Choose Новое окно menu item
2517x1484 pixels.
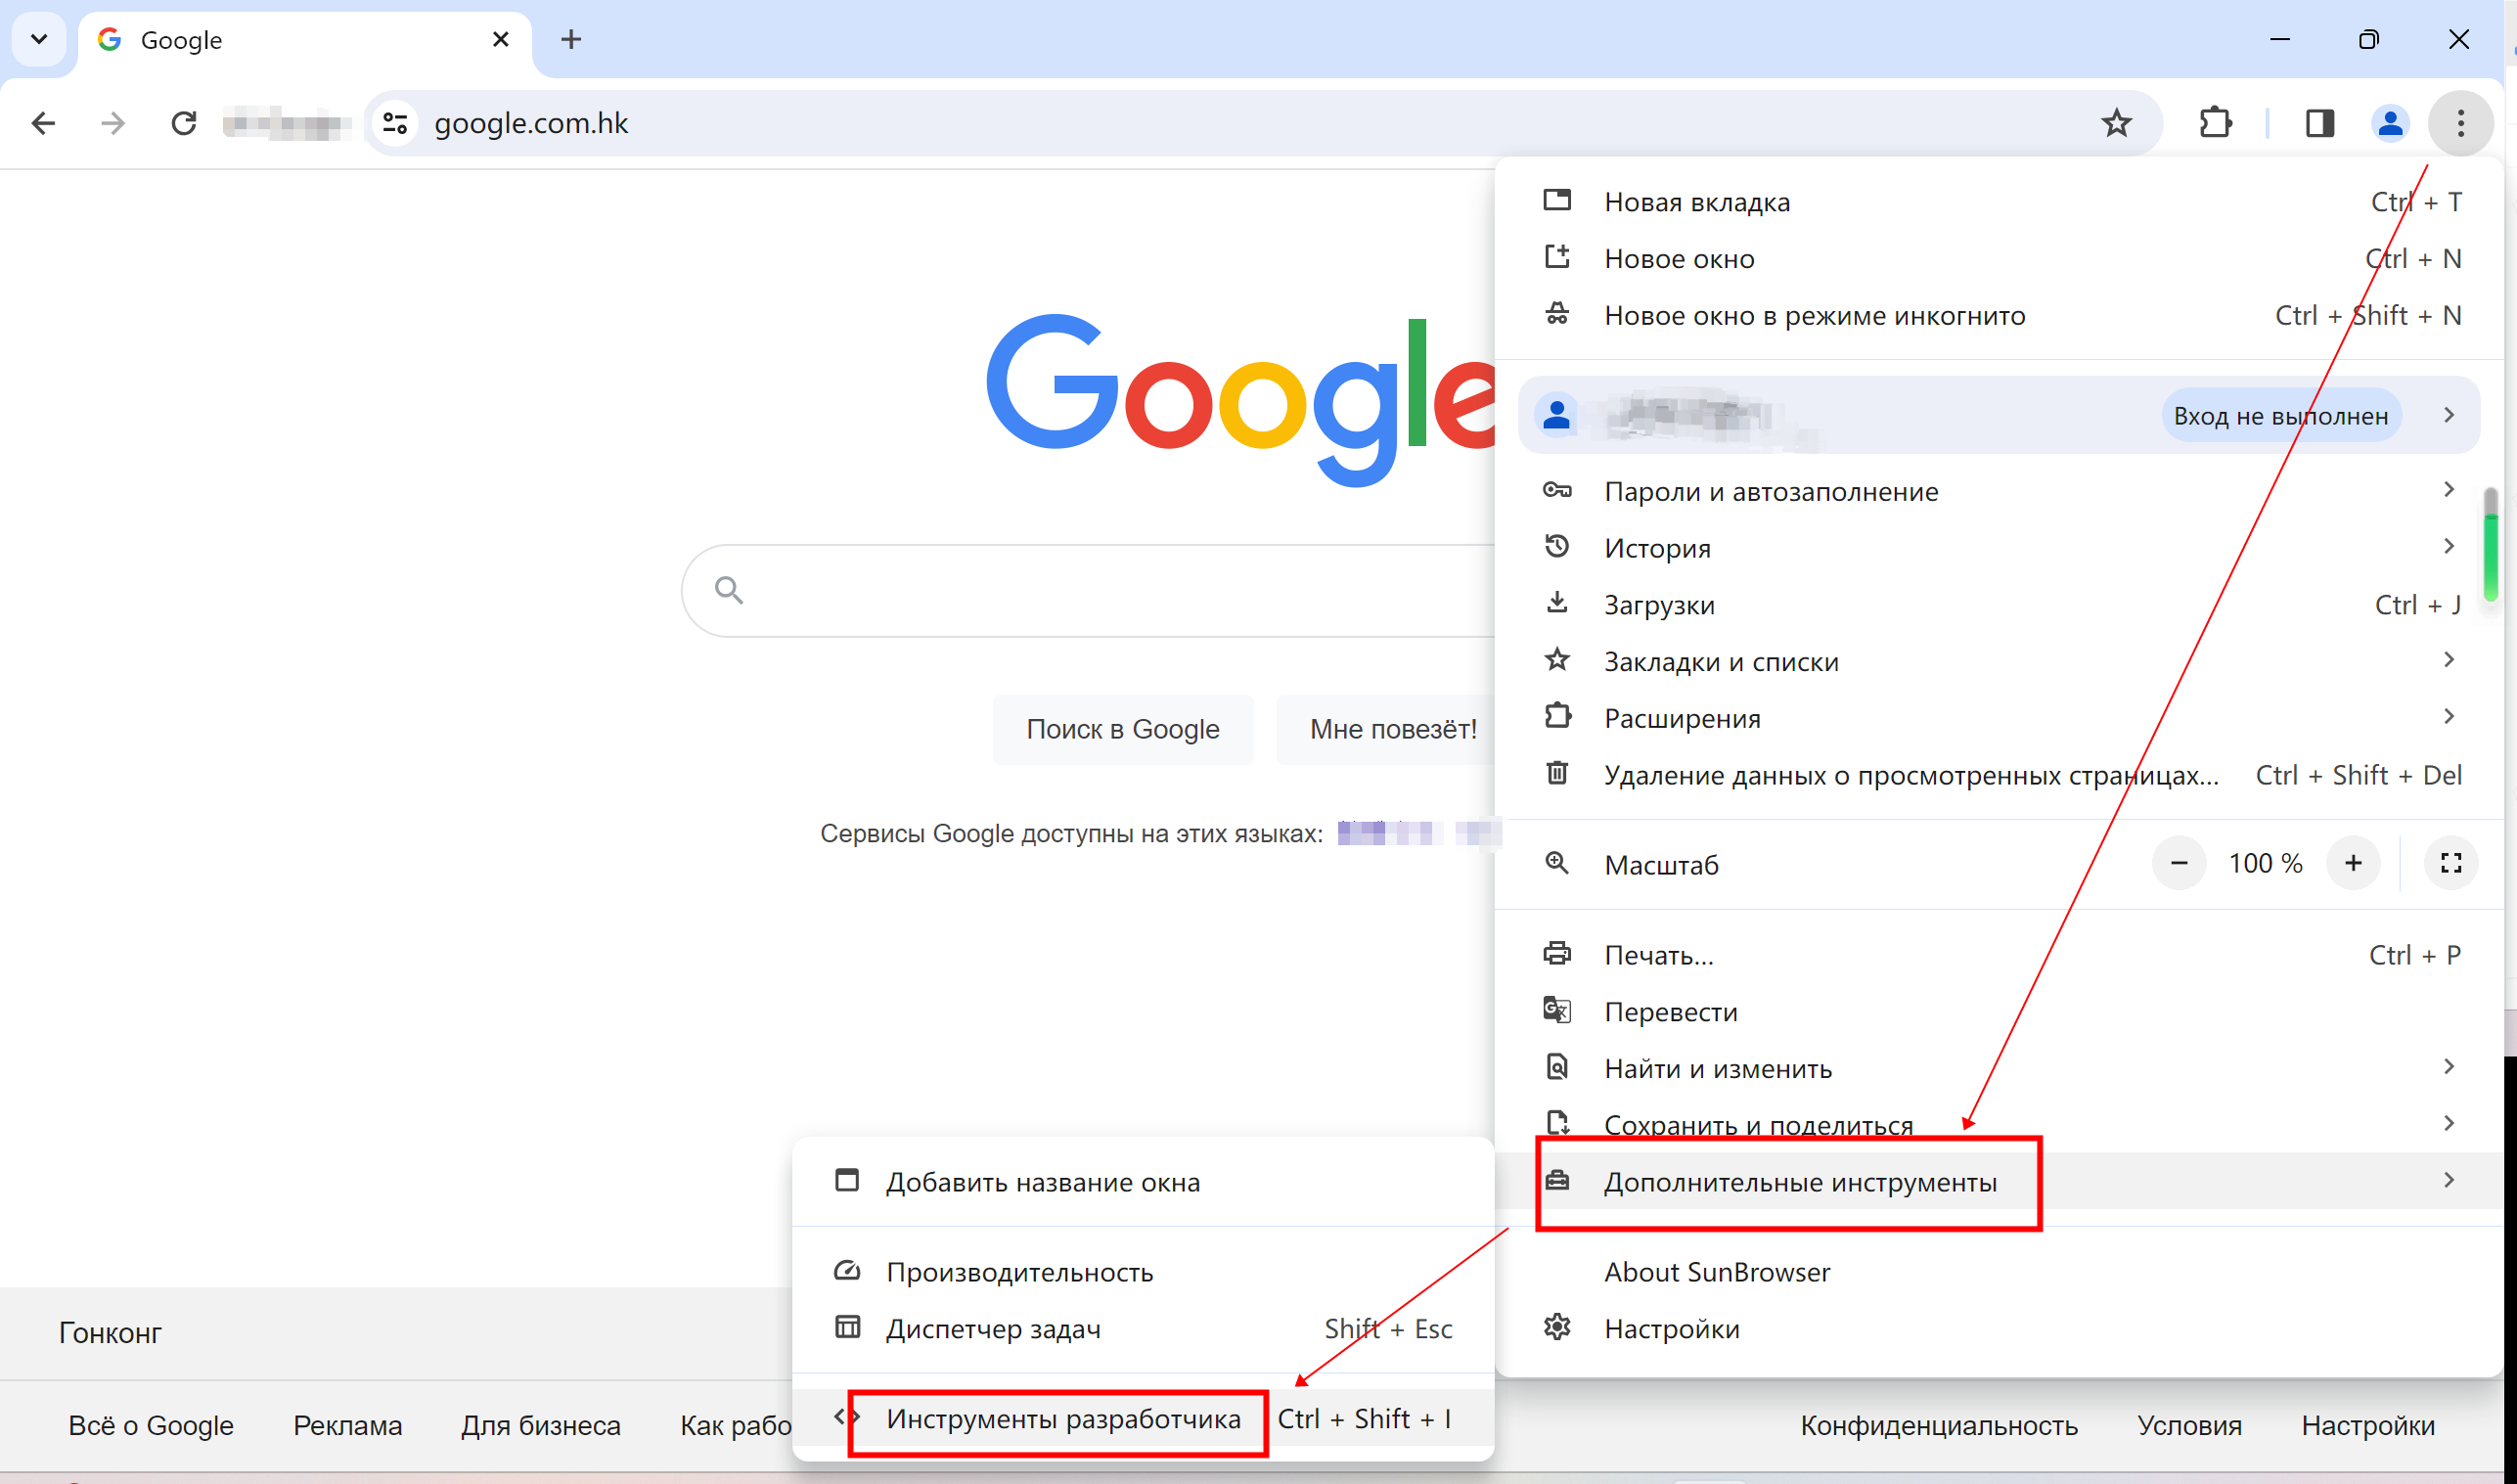pos(1998,259)
